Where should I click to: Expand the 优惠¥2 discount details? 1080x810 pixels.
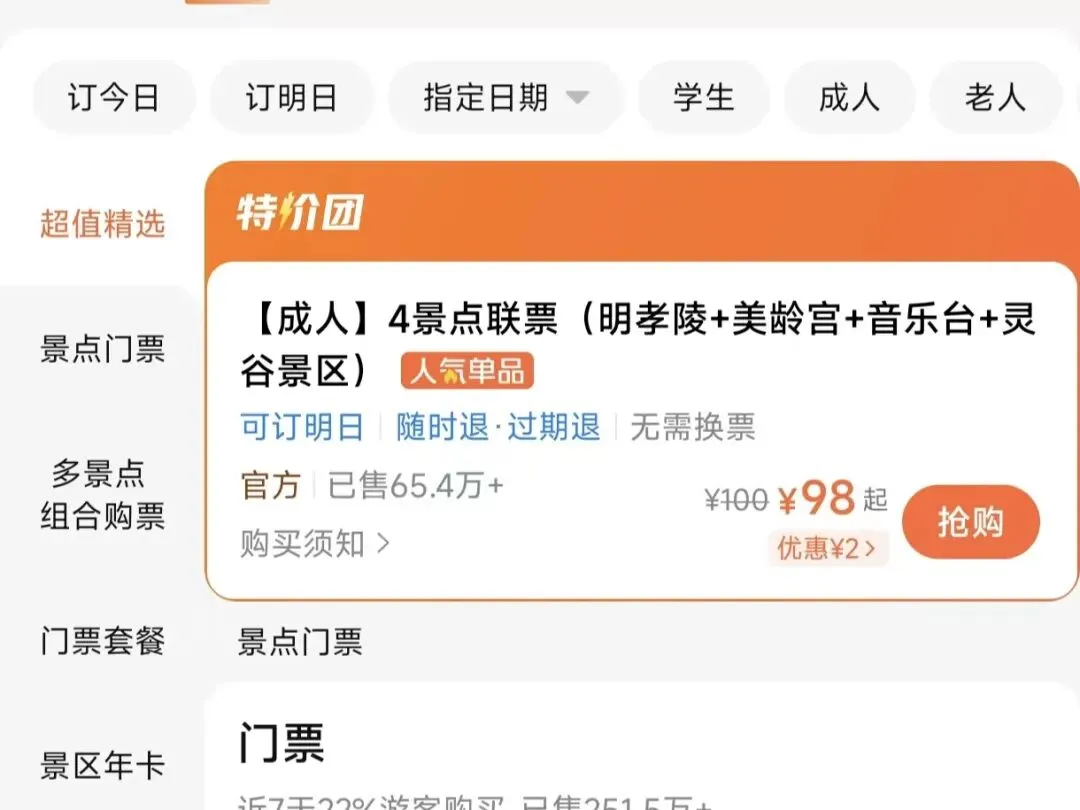pyautogui.click(x=827, y=549)
